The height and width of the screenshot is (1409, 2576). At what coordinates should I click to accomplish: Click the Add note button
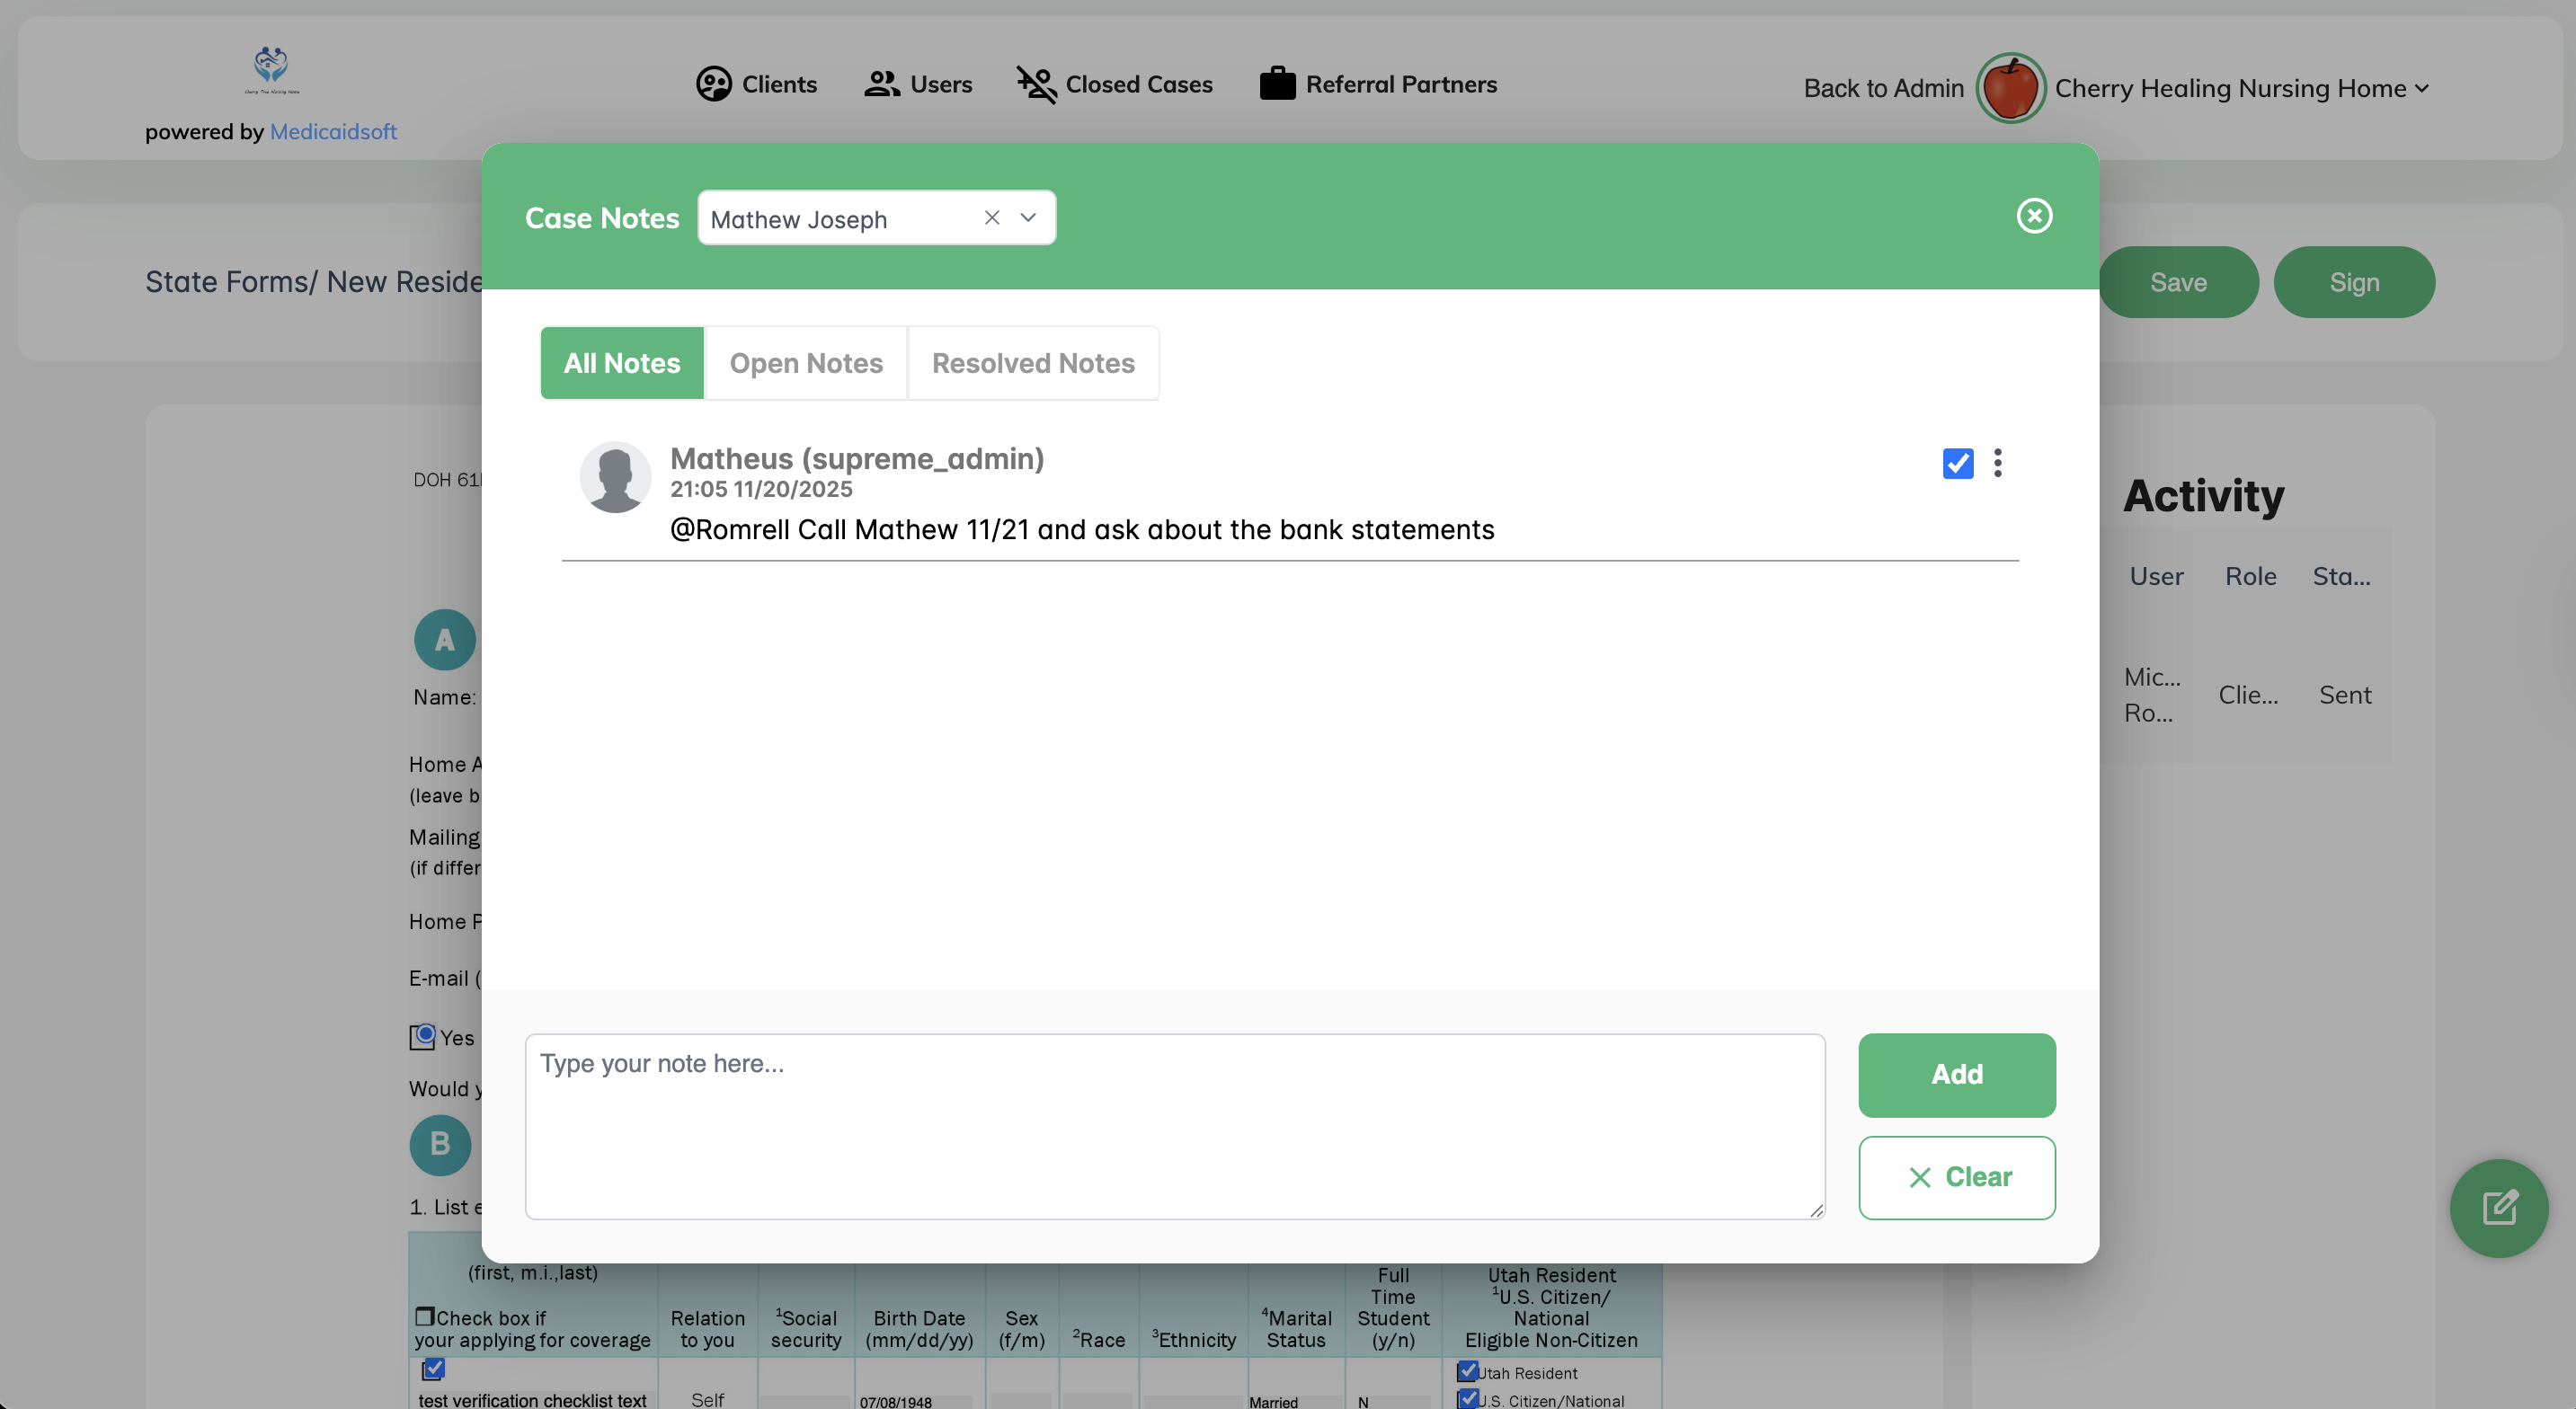1955,1074
